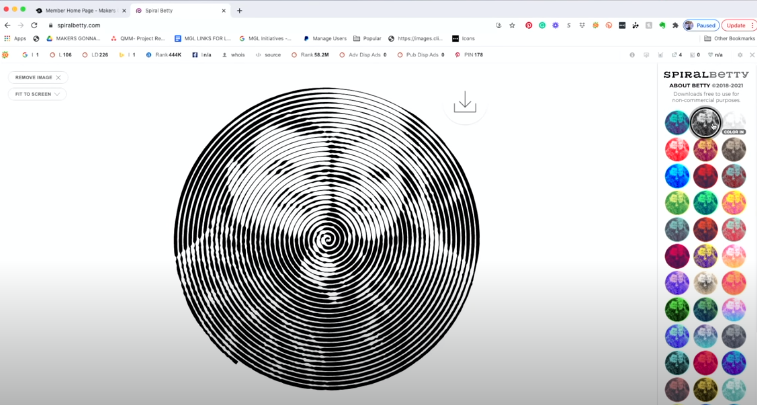Open the MGL Initiatives bookmark
The height and width of the screenshot is (405, 757).
point(266,38)
